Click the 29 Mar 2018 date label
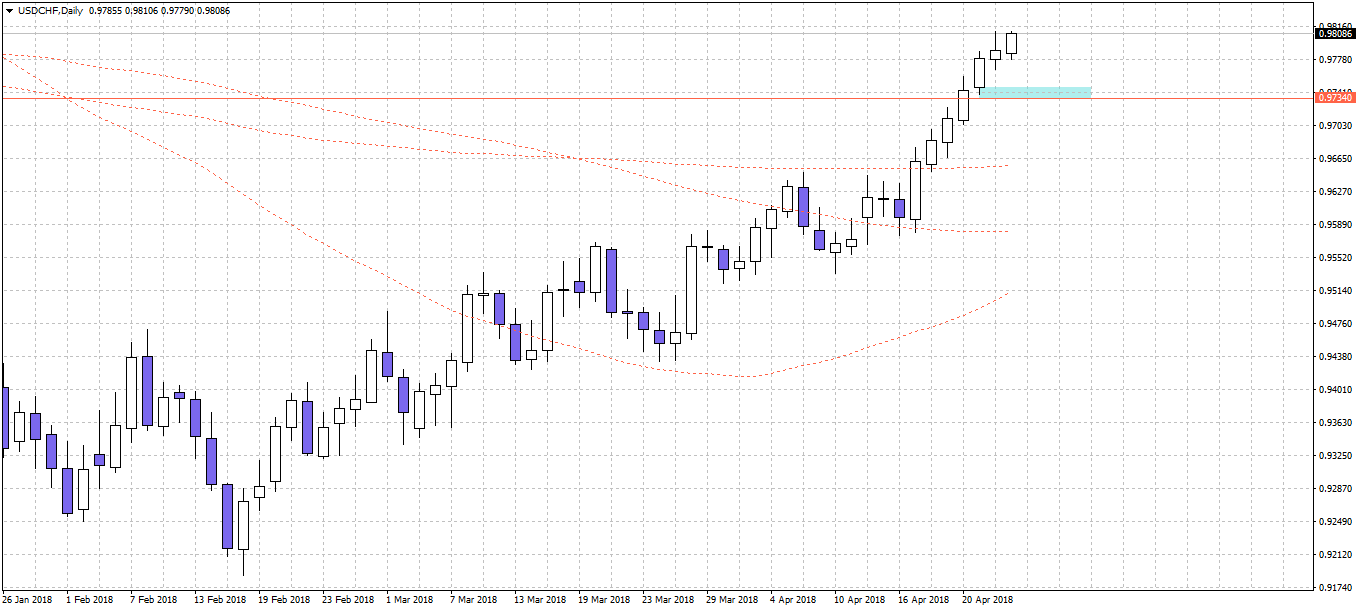 coord(732,600)
